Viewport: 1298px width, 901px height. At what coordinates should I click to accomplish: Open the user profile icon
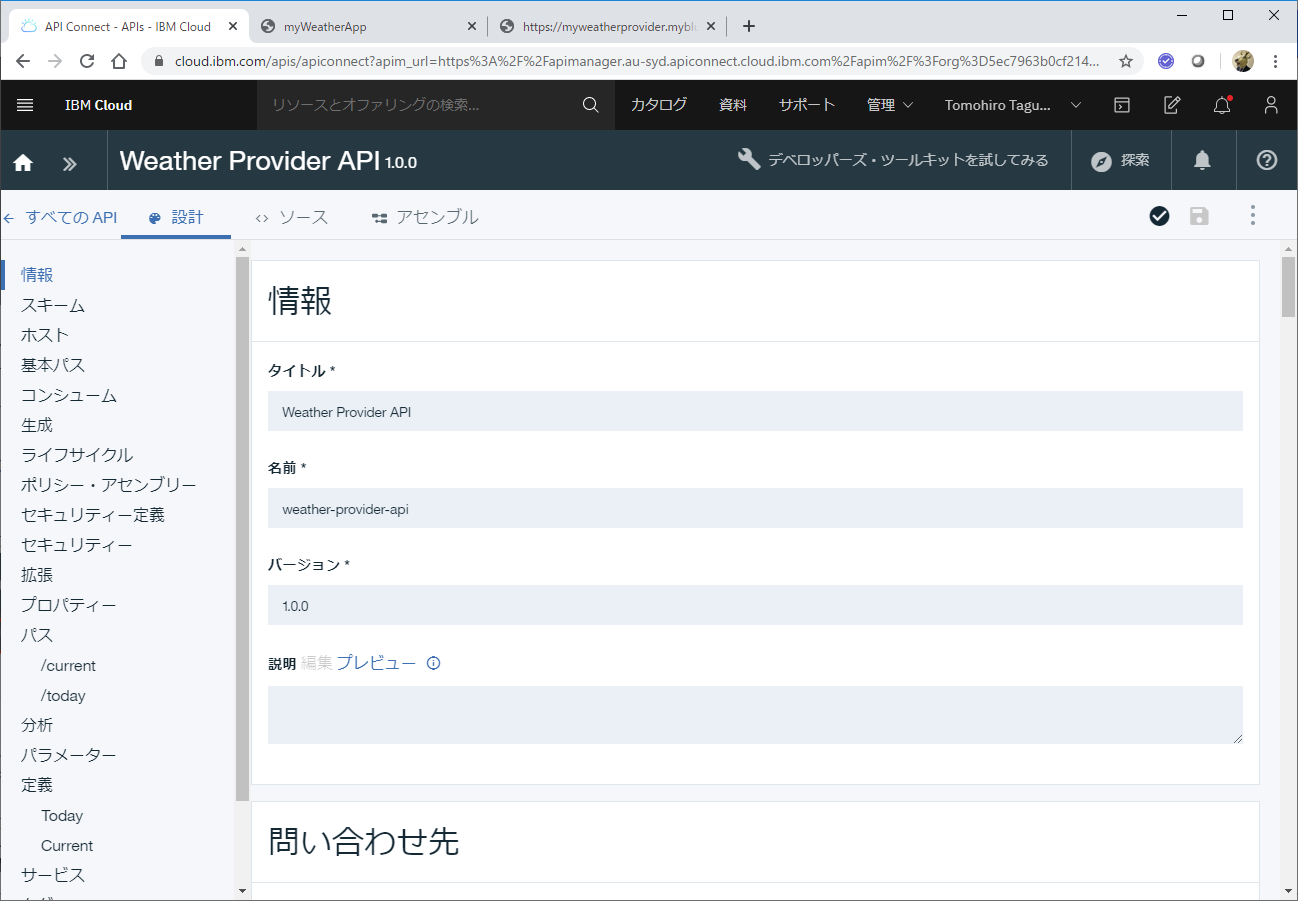click(1271, 105)
